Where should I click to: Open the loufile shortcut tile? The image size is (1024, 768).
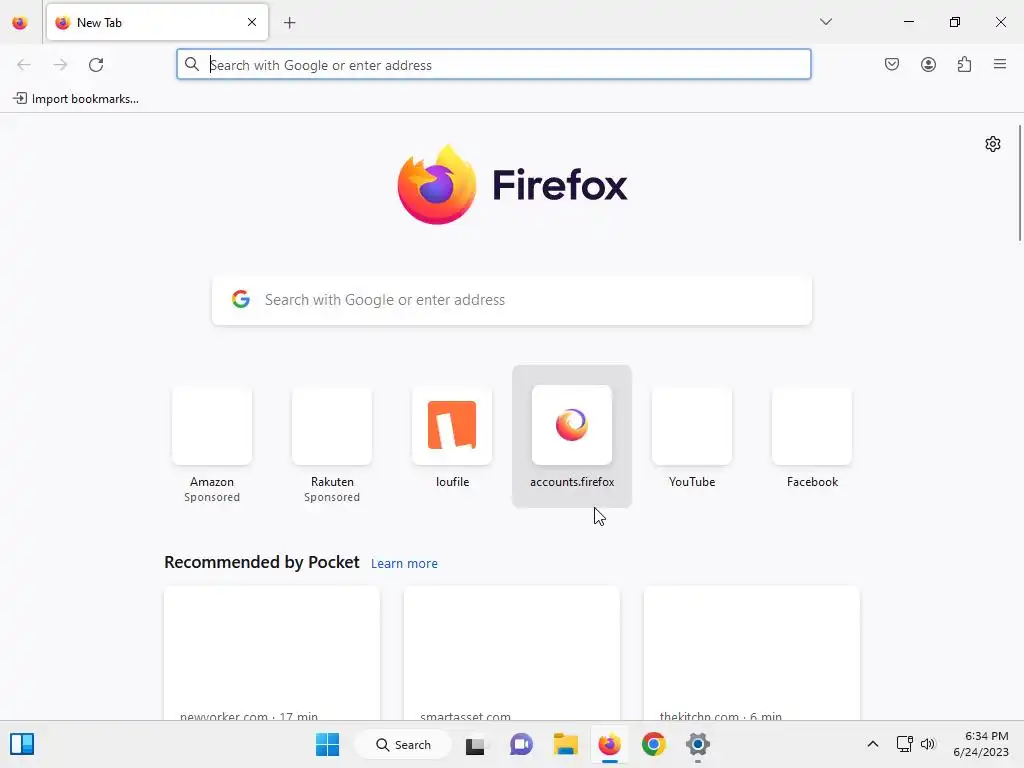[452, 436]
